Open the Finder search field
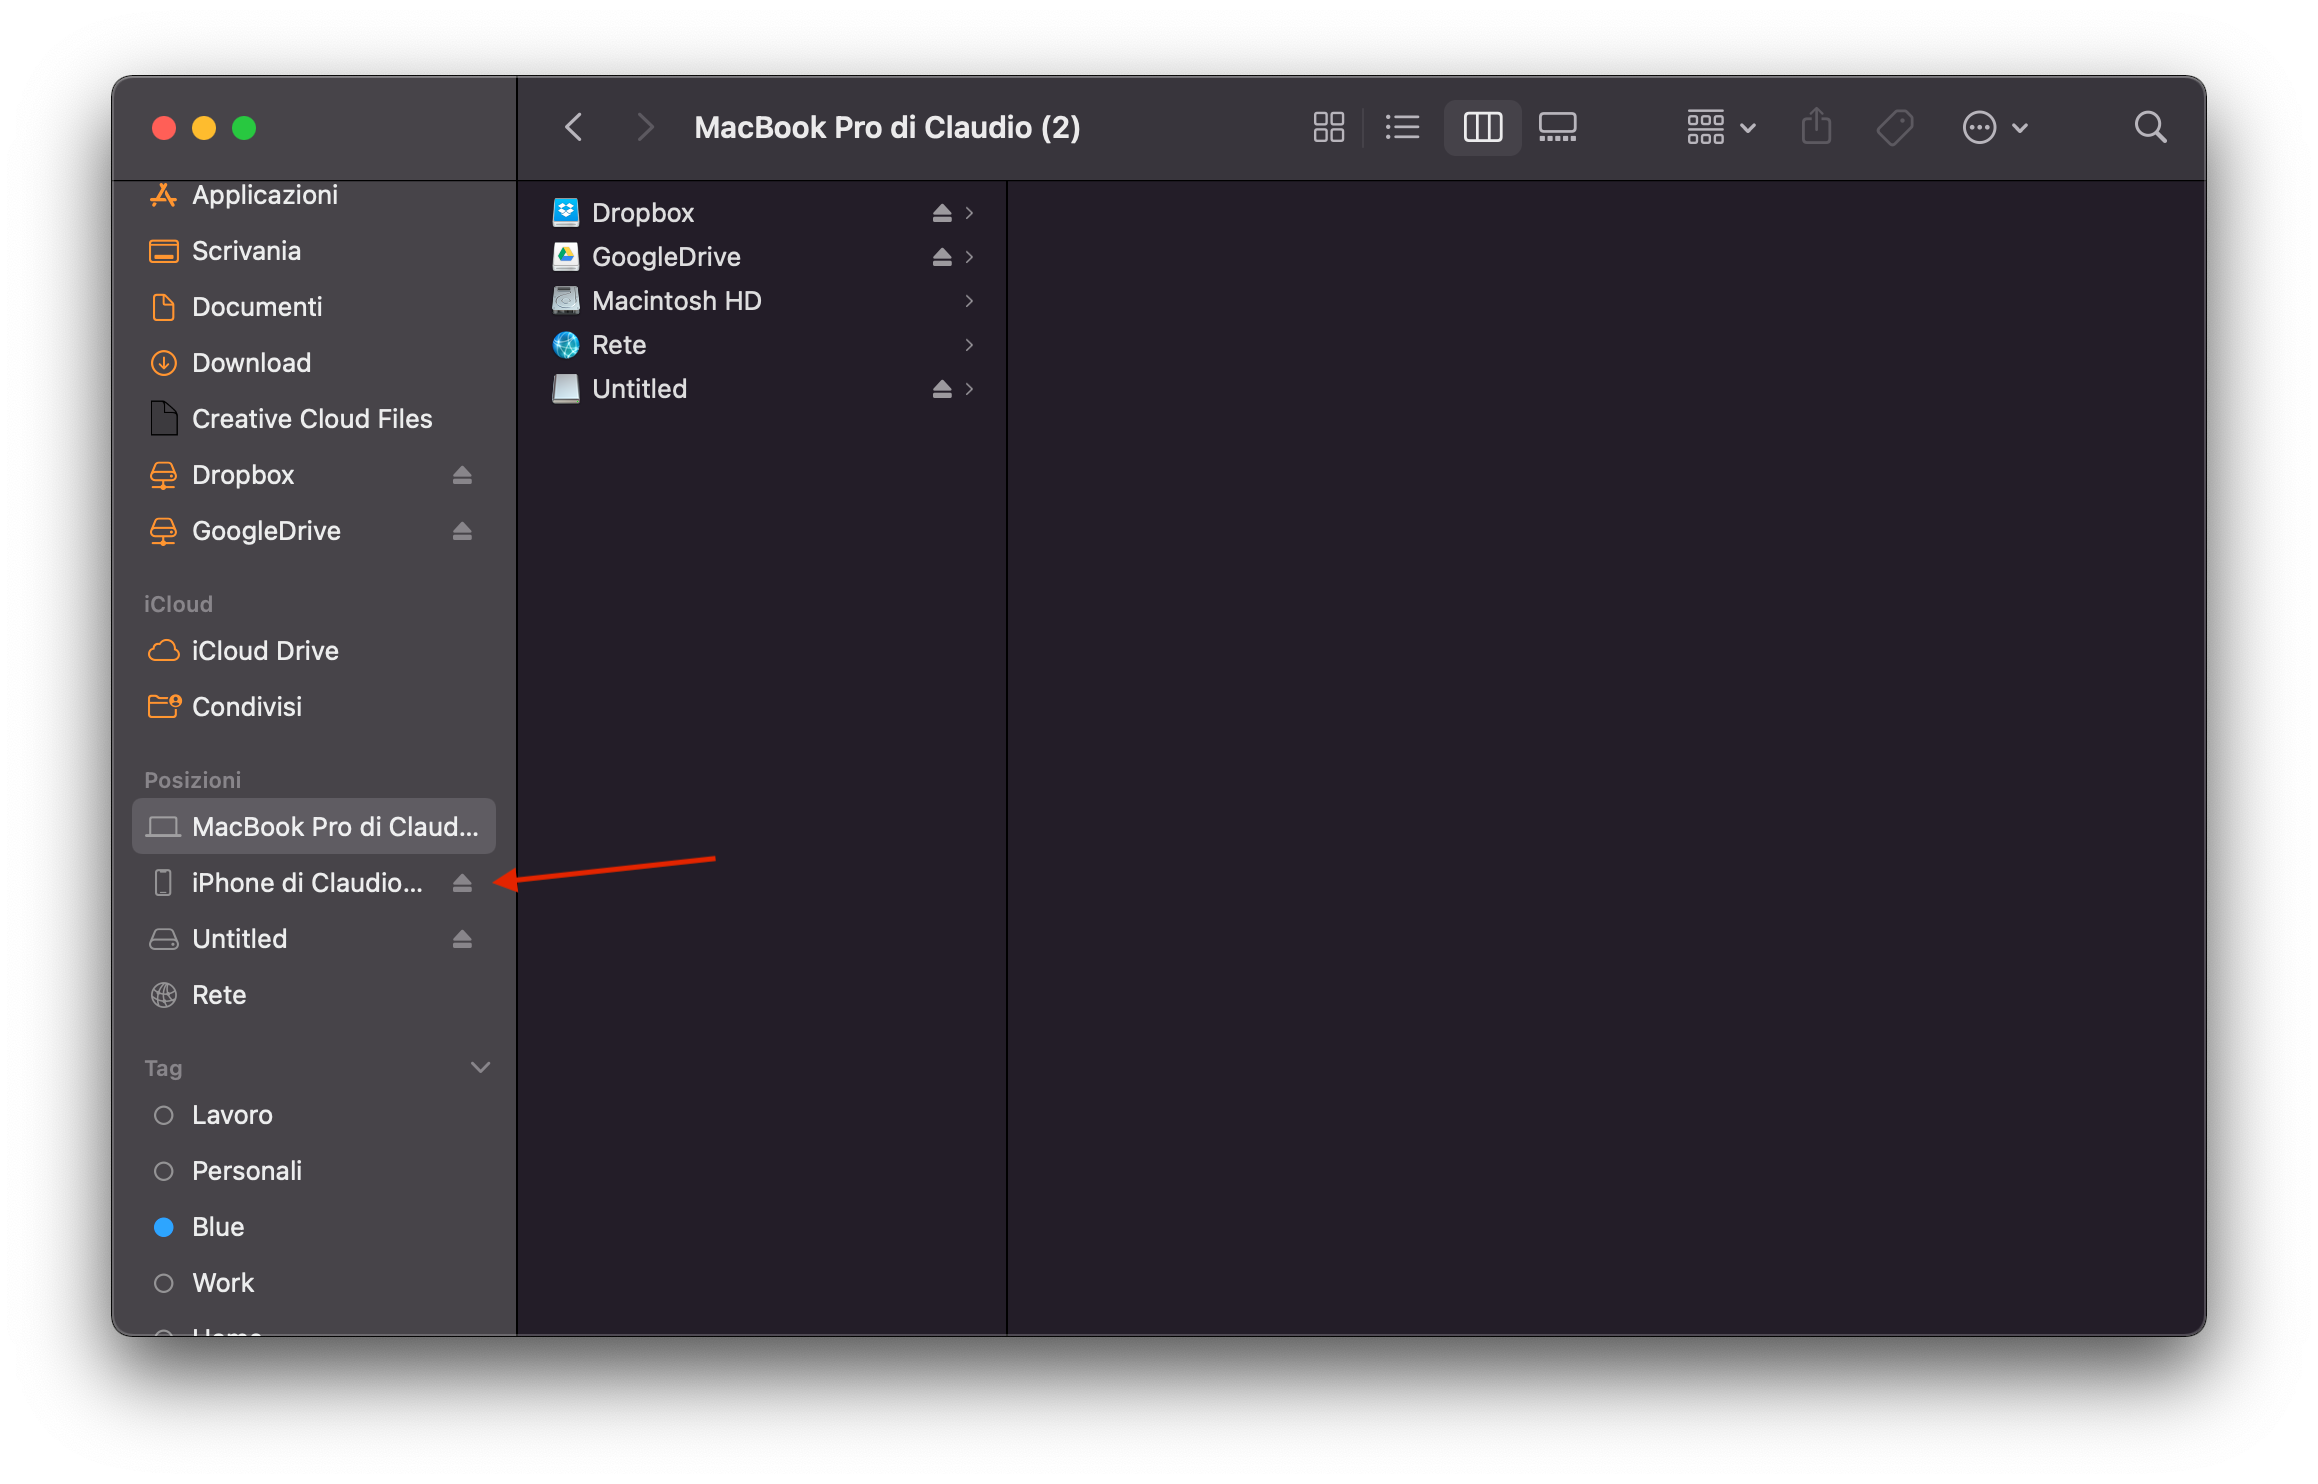Viewport: 2318px width, 1484px height. click(x=2150, y=127)
